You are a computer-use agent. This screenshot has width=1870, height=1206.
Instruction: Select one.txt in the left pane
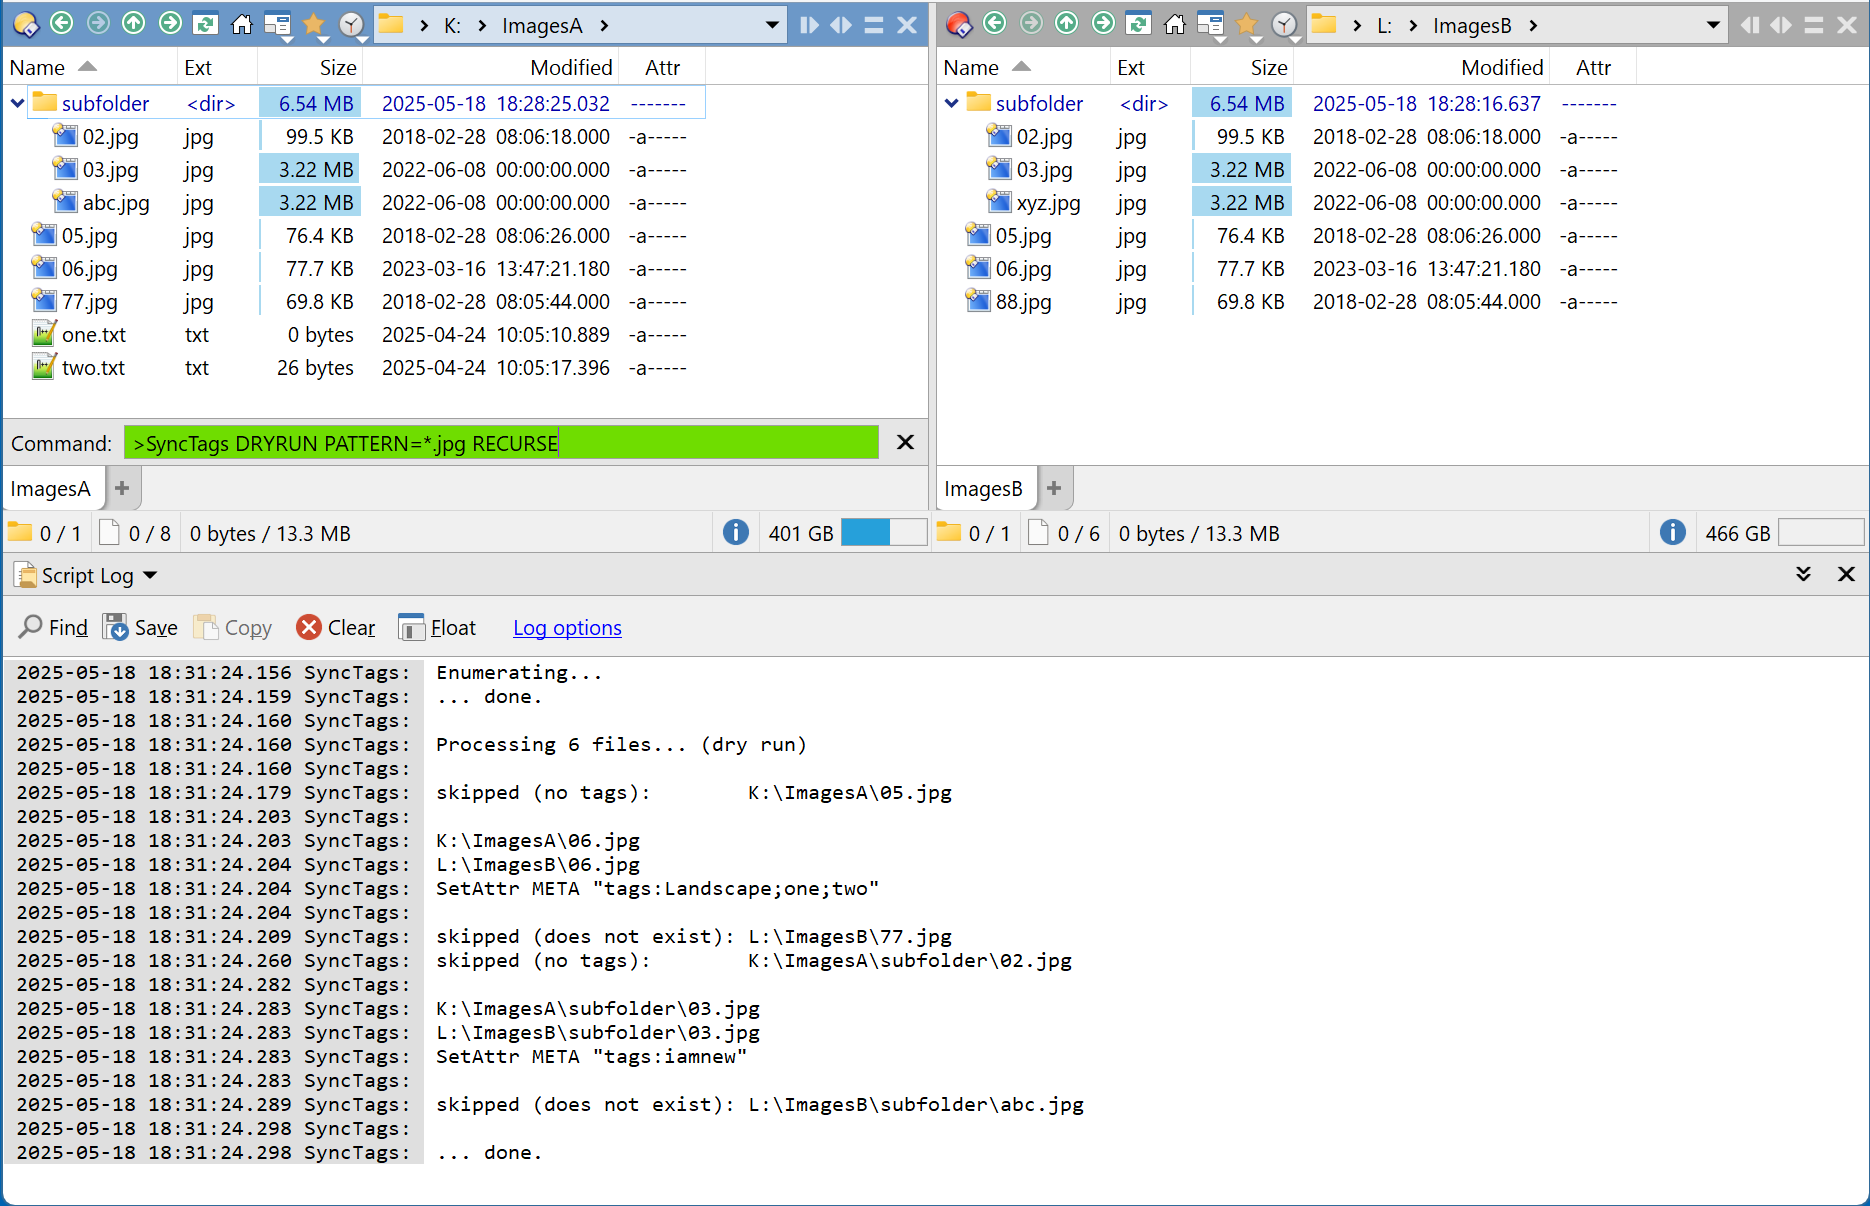coord(94,335)
